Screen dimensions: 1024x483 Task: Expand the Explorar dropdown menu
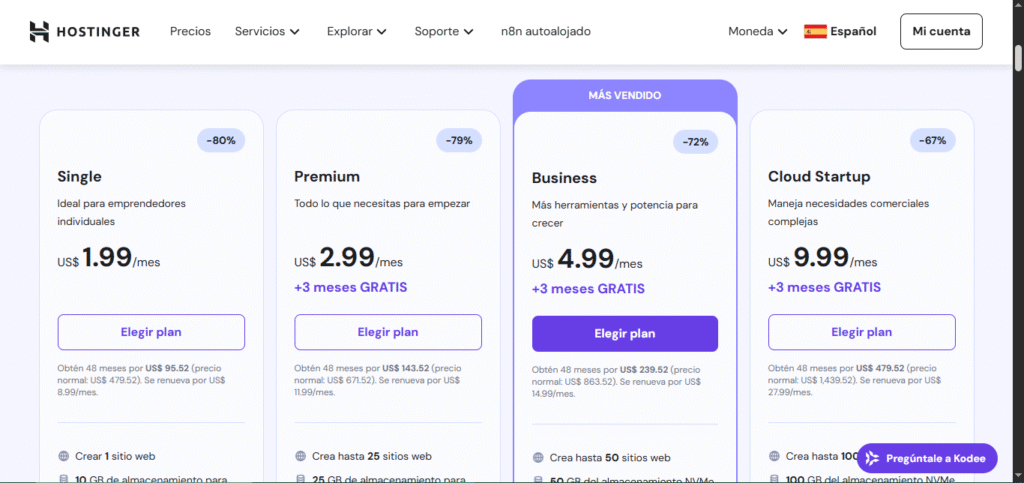[356, 31]
